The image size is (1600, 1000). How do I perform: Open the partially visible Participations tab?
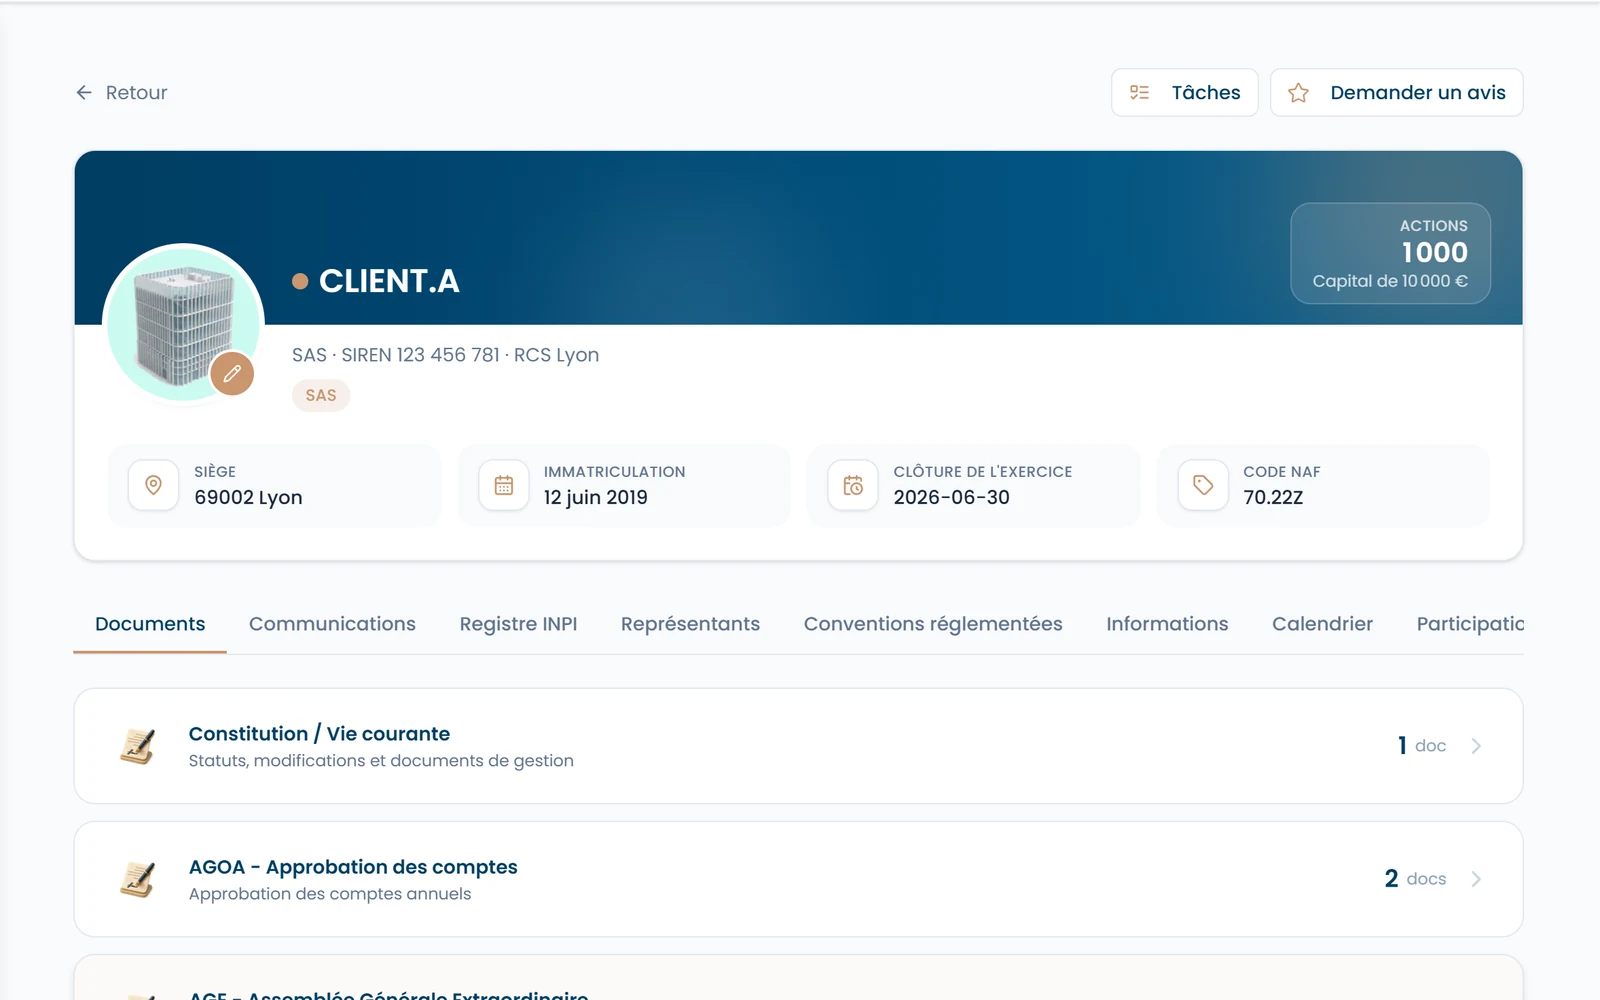point(1470,624)
